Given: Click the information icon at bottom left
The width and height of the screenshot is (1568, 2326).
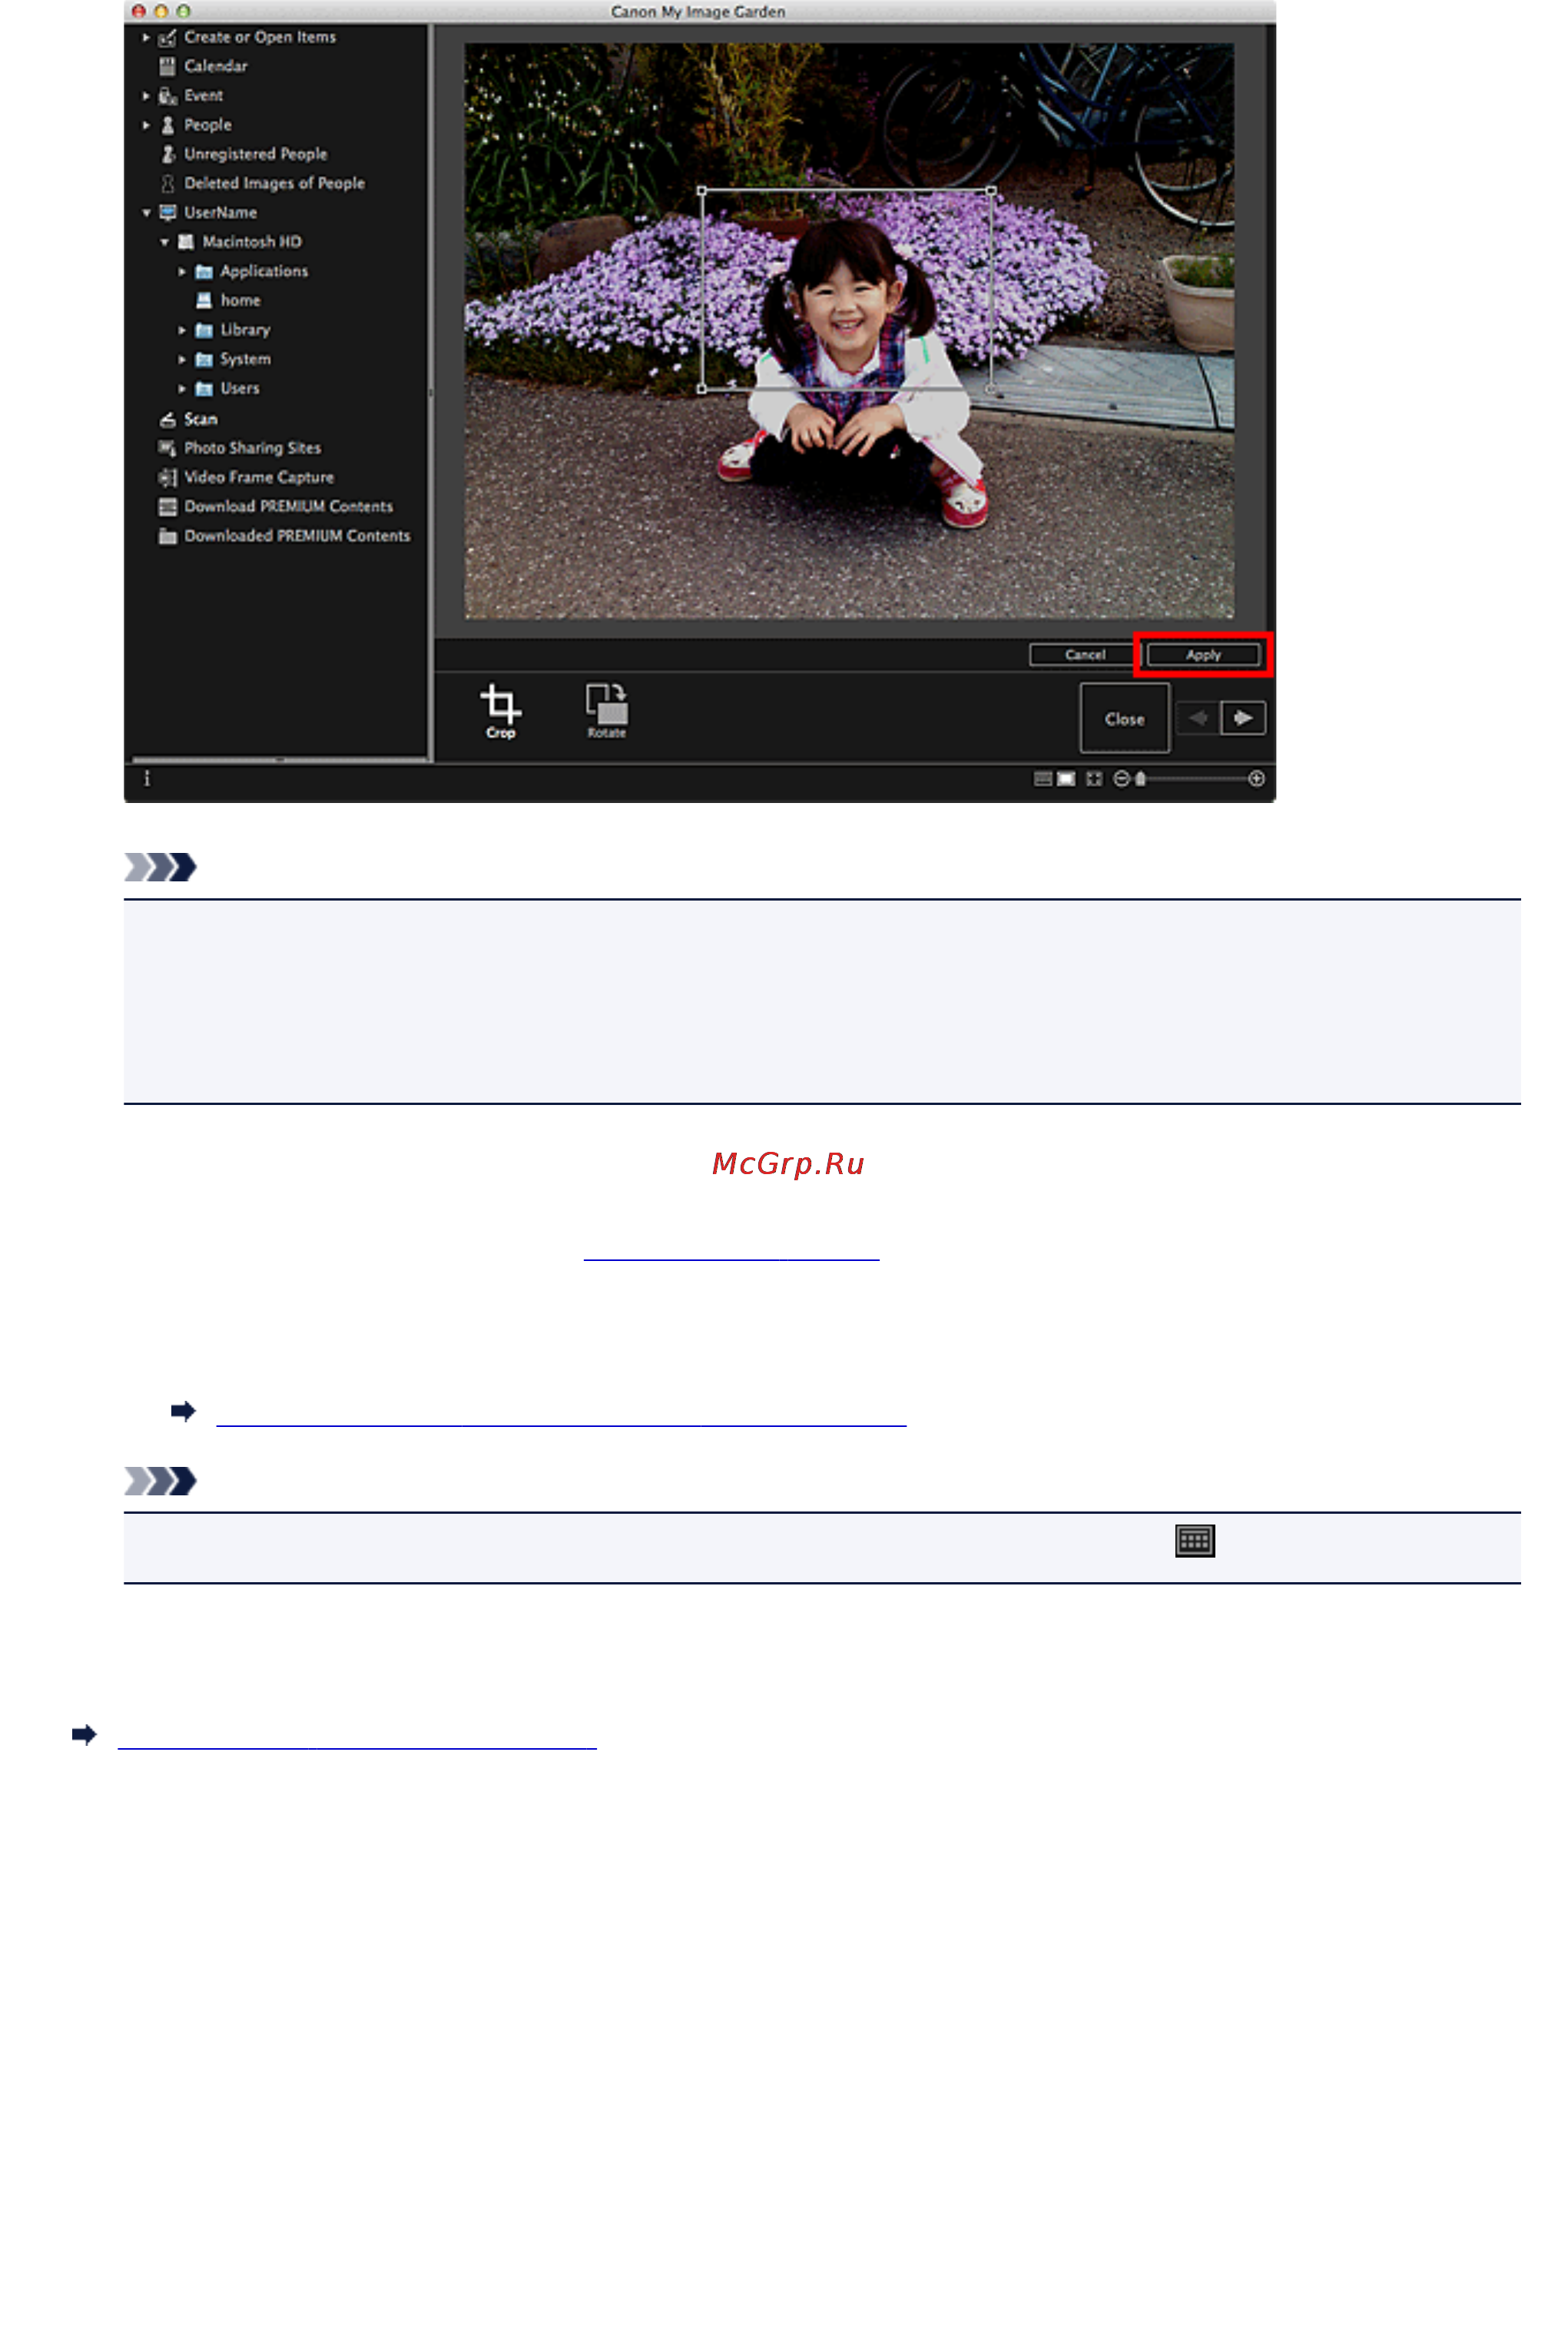Looking at the screenshot, I should (147, 778).
